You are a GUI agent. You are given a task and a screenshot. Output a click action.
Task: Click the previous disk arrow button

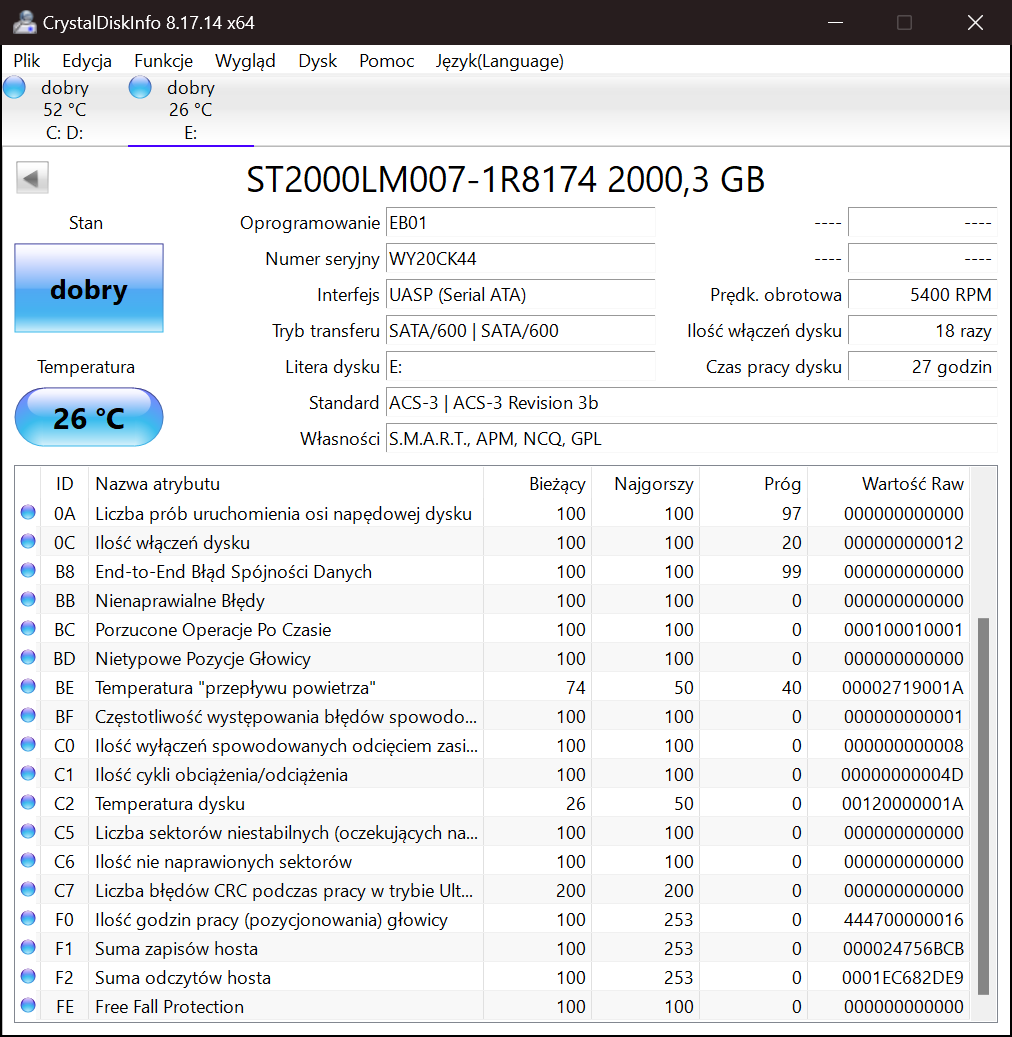[x=32, y=178]
